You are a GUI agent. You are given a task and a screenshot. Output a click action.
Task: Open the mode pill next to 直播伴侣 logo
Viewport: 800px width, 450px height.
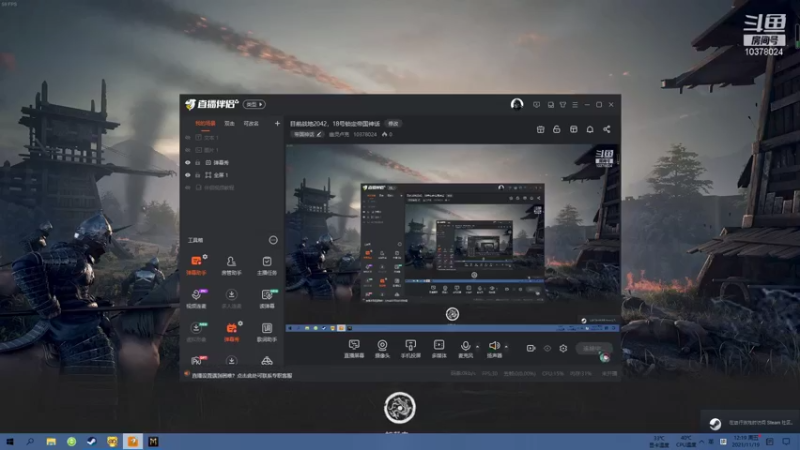point(254,104)
